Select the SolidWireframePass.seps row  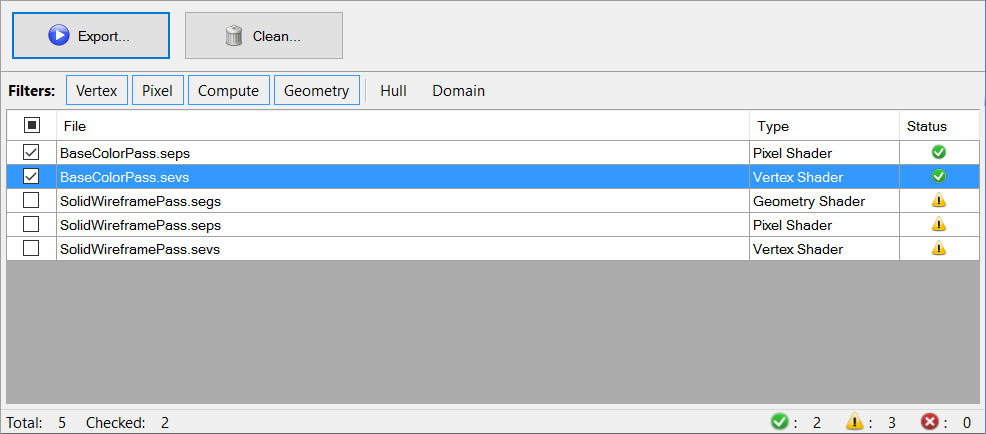[492, 225]
